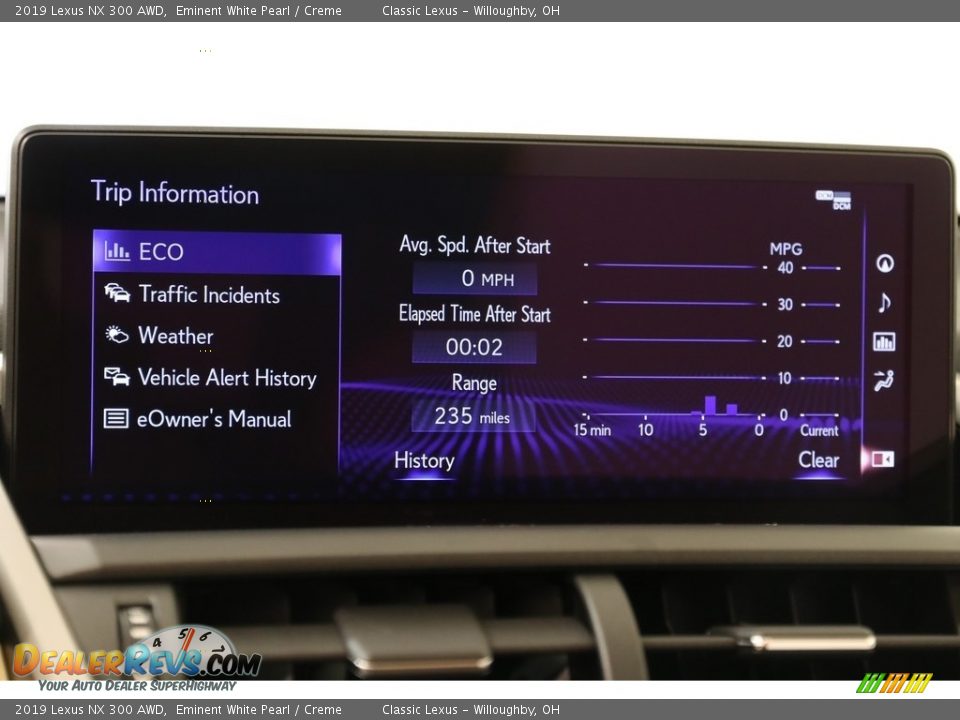Click the DealerRevs.com logo
960x720 pixels.
click(138, 658)
